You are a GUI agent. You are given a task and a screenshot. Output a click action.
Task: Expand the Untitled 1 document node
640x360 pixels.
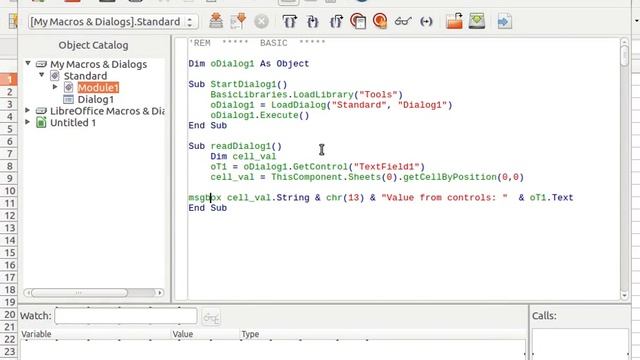pos(27,122)
